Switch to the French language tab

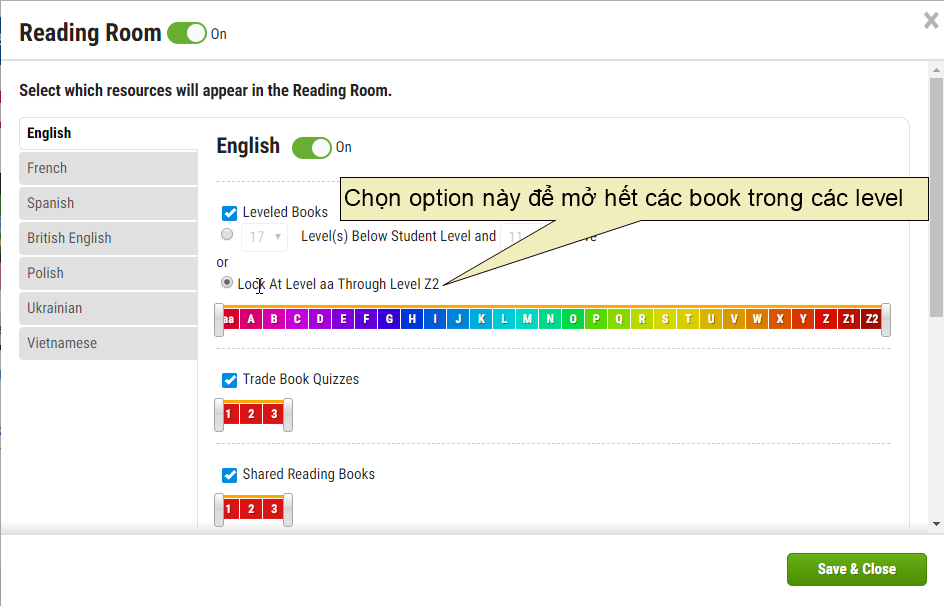[x=108, y=168]
